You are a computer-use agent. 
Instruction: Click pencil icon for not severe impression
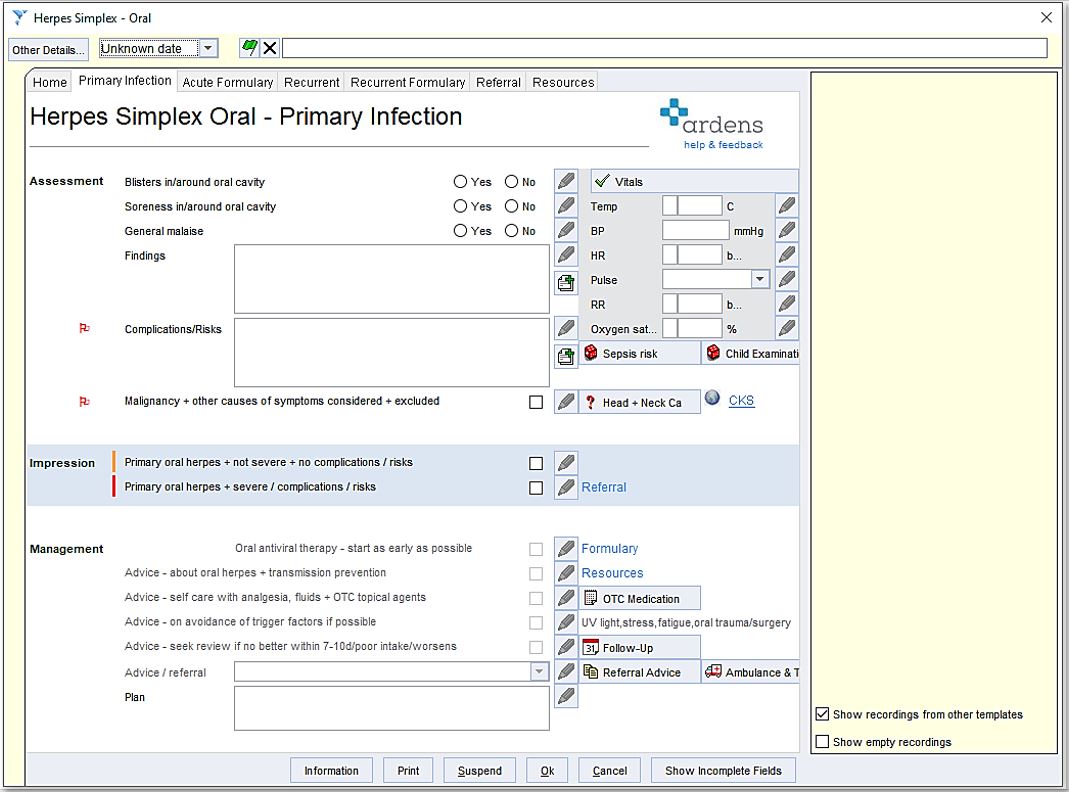click(566, 463)
